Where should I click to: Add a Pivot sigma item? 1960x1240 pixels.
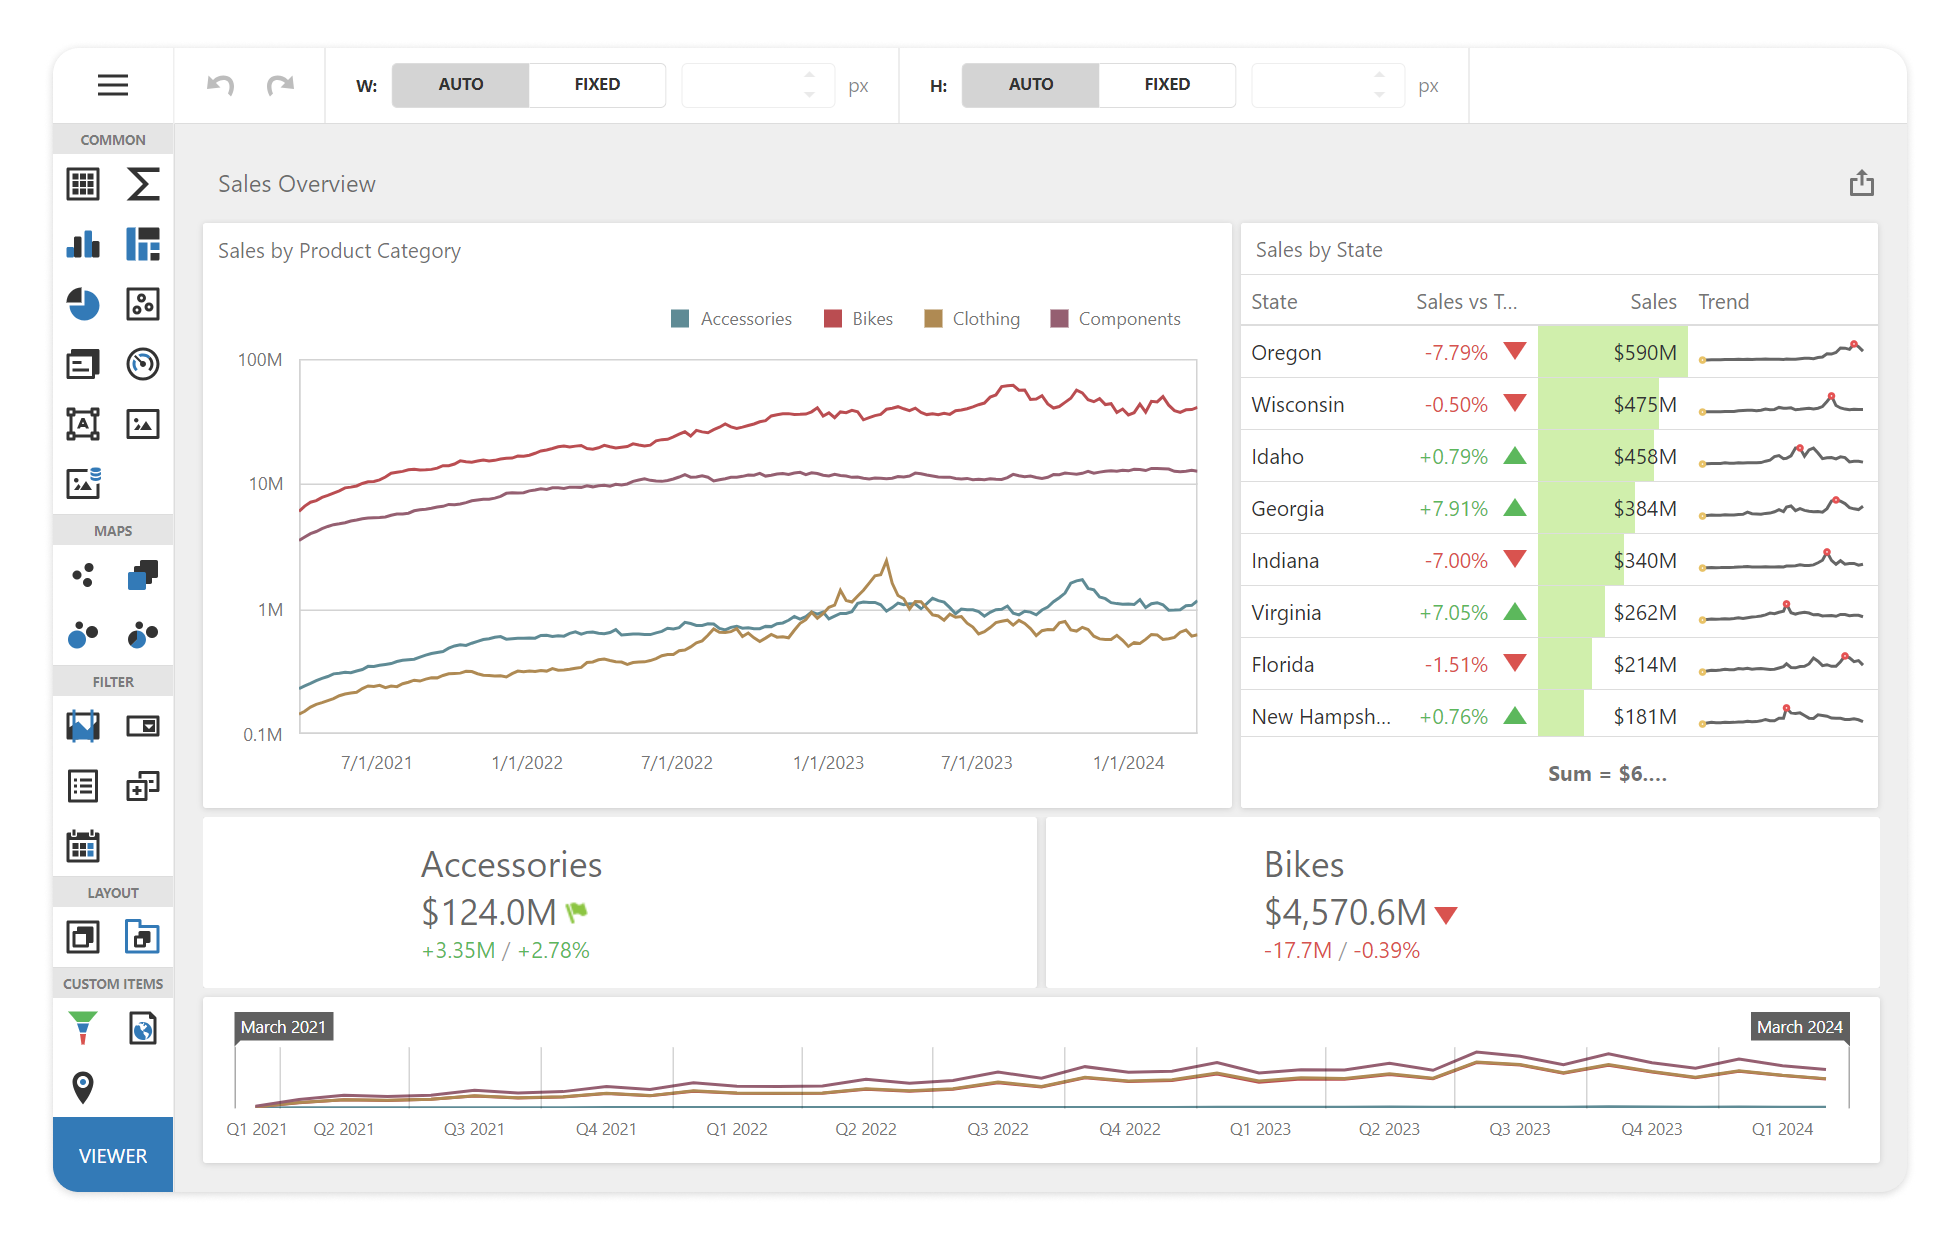coord(143,184)
